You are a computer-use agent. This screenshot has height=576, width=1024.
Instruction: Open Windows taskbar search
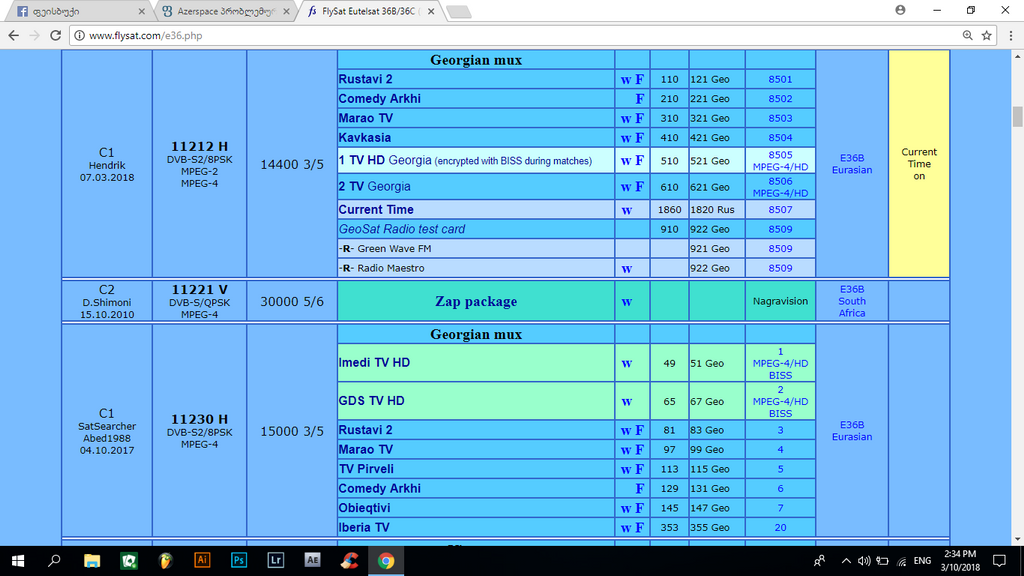(x=55, y=561)
